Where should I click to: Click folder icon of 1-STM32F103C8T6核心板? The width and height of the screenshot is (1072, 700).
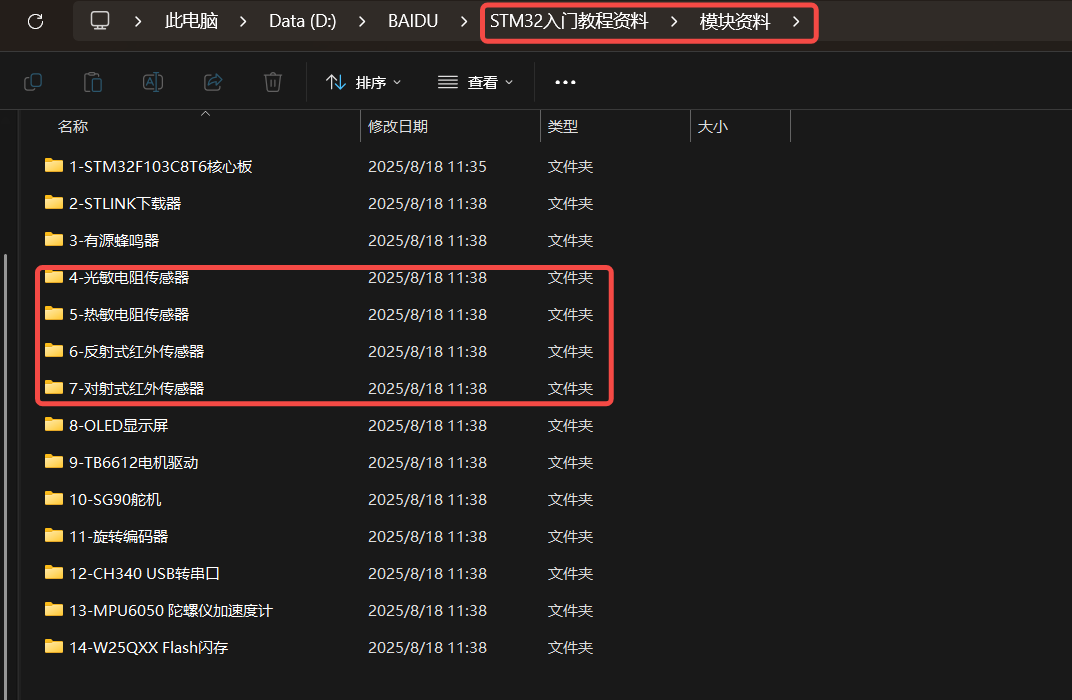[54, 165]
